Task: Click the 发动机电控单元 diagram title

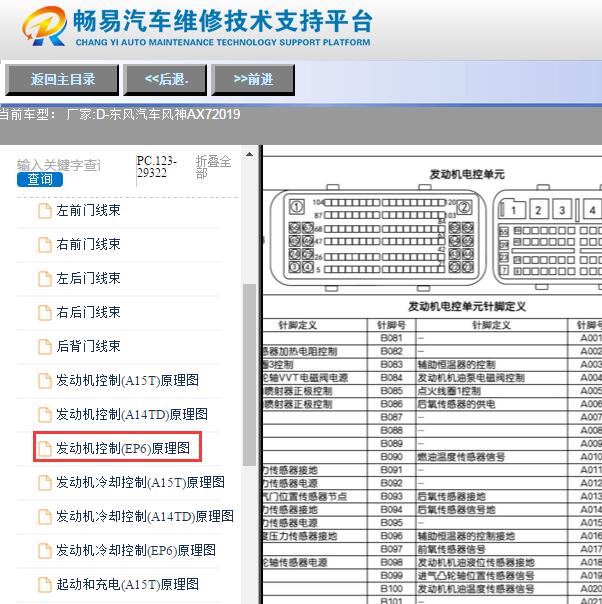Action: pos(467,174)
